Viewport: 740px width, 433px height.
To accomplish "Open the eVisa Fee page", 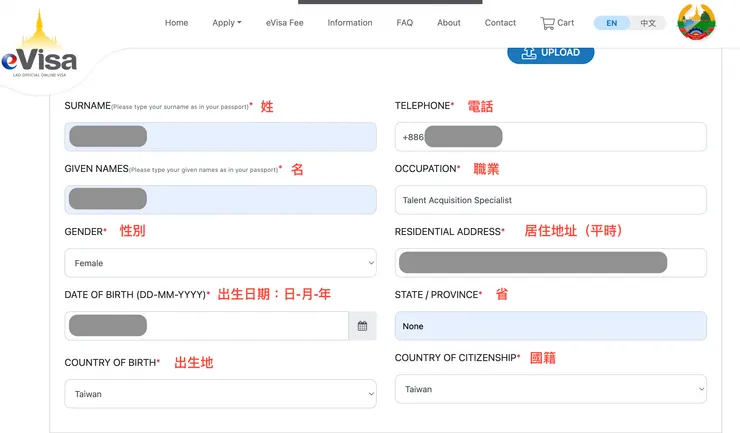I will tap(285, 23).
